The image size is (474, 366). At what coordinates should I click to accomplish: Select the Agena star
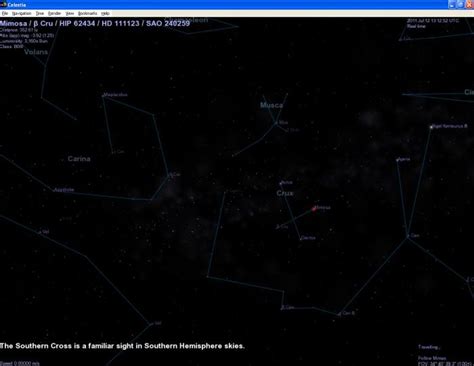397,160
